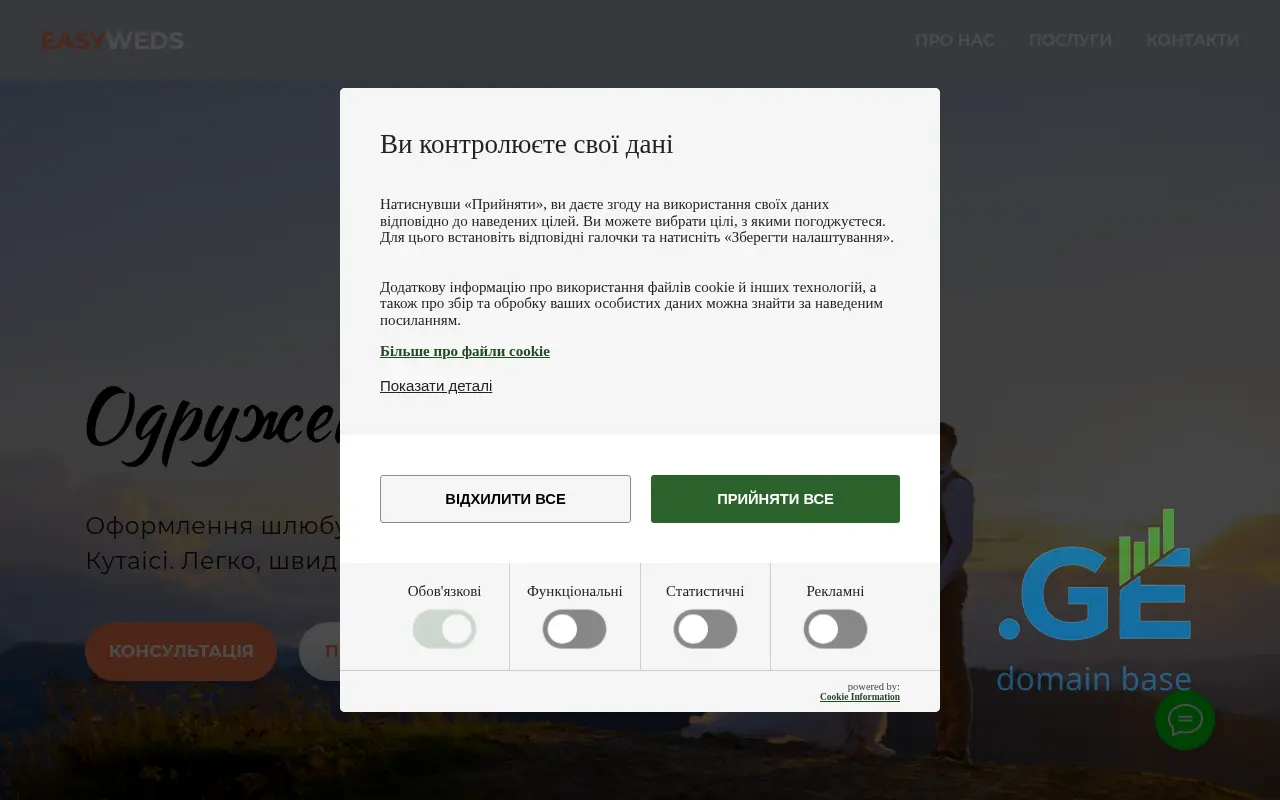1280x800 pixels.
Task: Open the Більше про файли cookie link
Action: (x=465, y=351)
